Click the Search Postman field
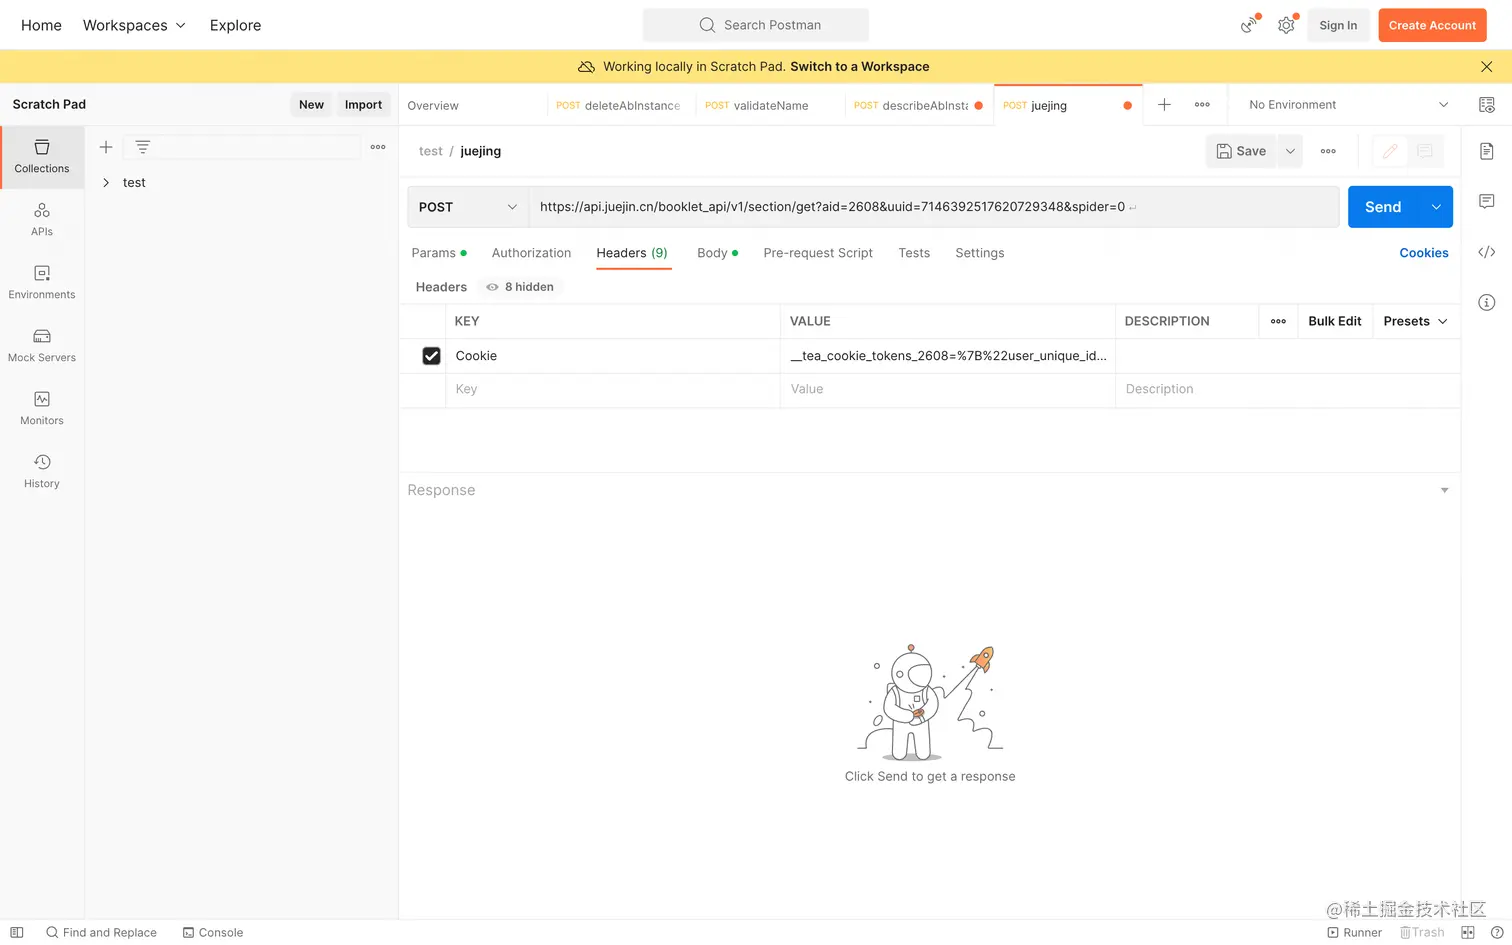1512x945 pixels. [x=756, y=25]
